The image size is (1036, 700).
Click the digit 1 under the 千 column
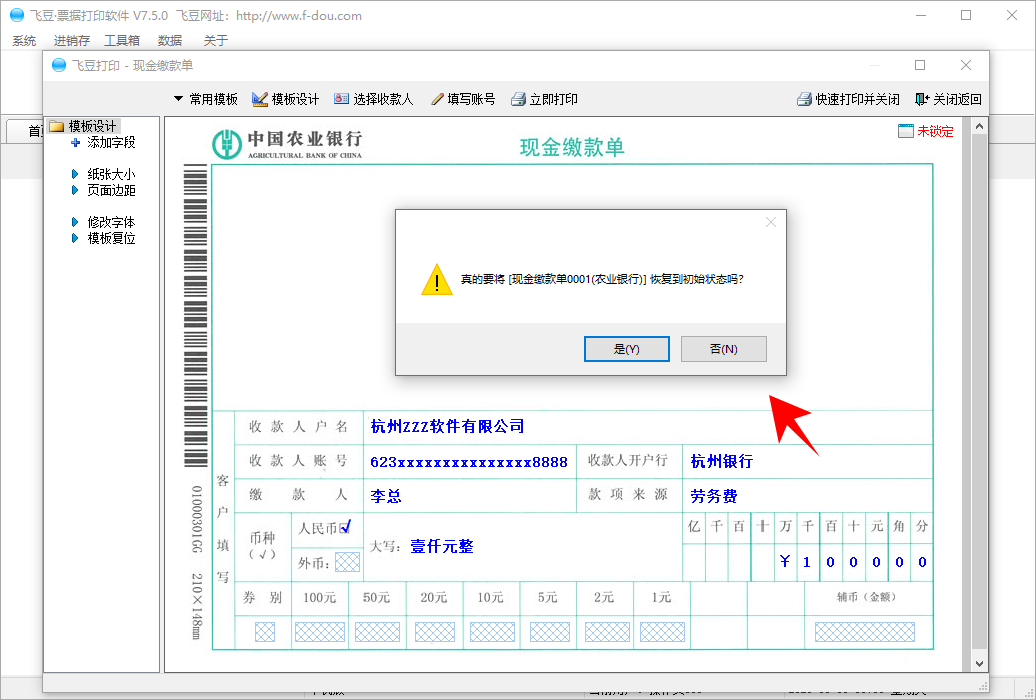click(x=807, y=563)
